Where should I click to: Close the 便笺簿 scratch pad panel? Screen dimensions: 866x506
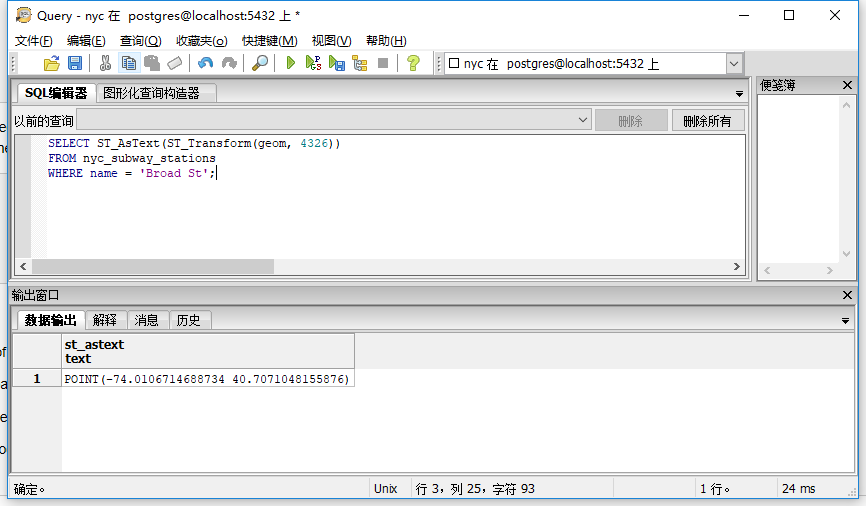pos(847,85)
